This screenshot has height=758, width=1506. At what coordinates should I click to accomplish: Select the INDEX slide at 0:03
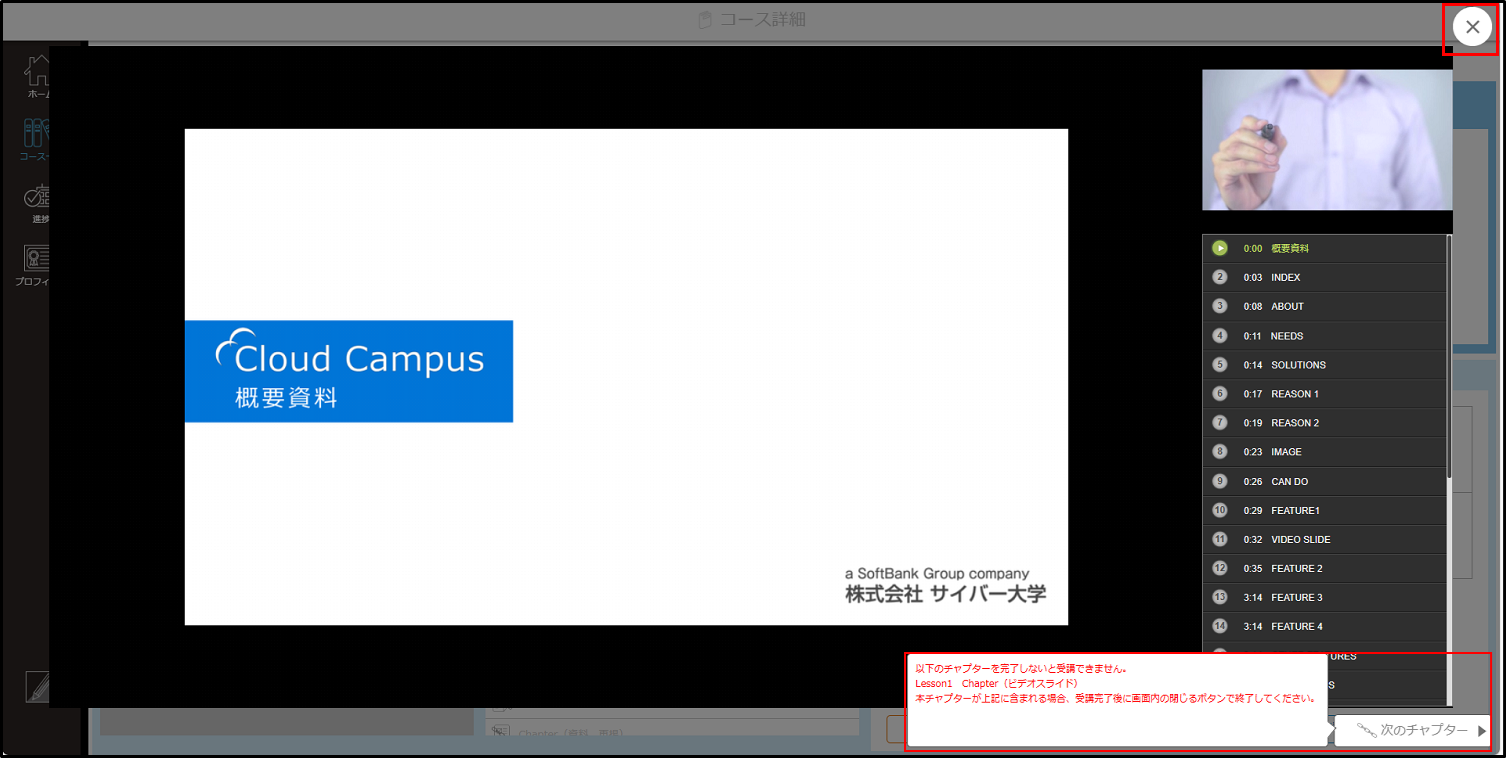point(1324,277)
